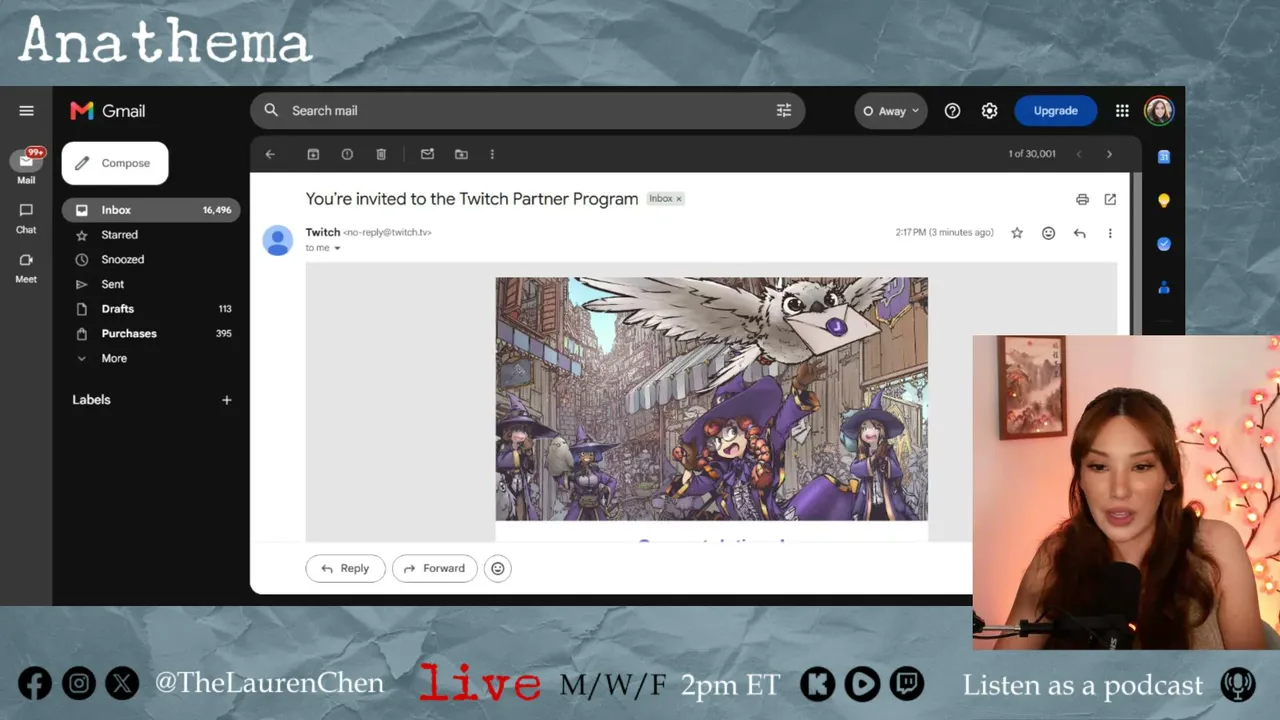The height and width of the screenshot is (720, 1280).
Task: Click the Forward button below the email
Action: pyautogui.click(x=435, y=568)
